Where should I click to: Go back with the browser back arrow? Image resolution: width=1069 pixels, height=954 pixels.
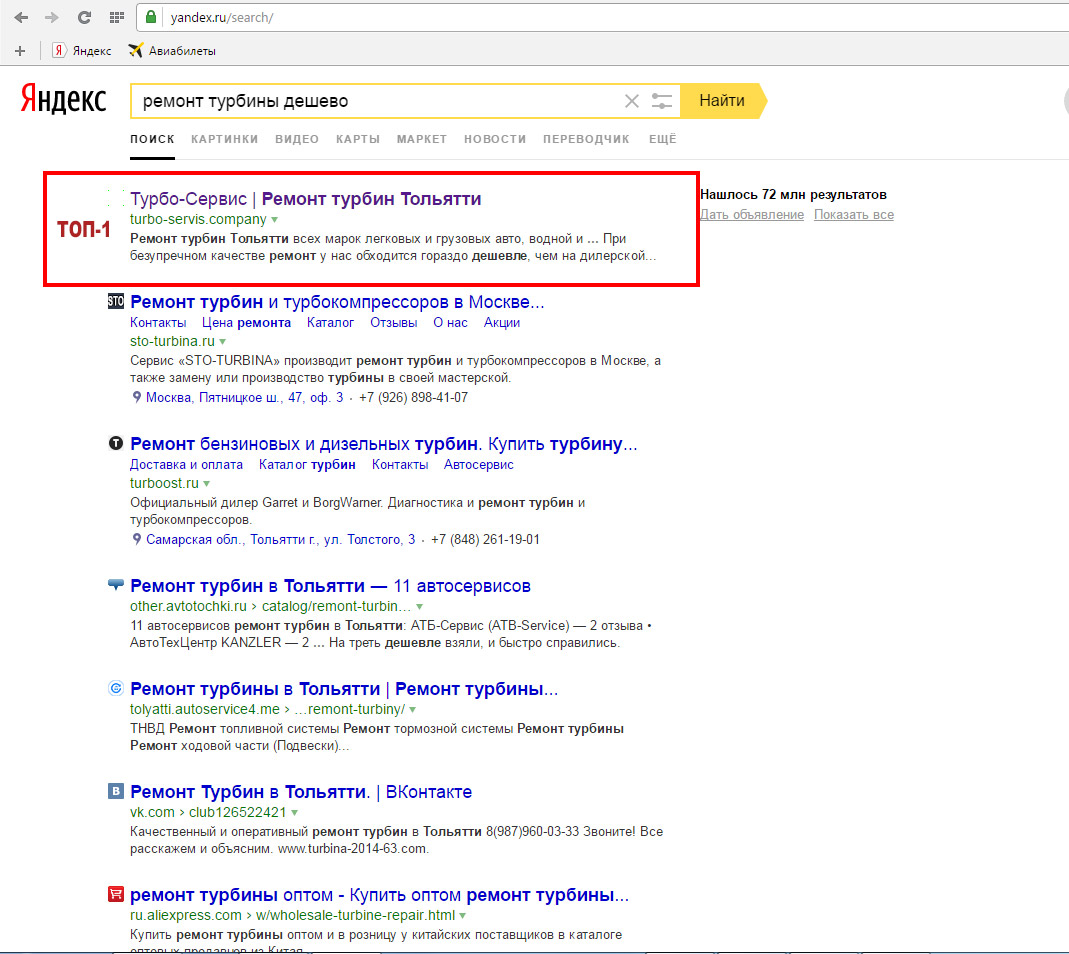point(21,18)
